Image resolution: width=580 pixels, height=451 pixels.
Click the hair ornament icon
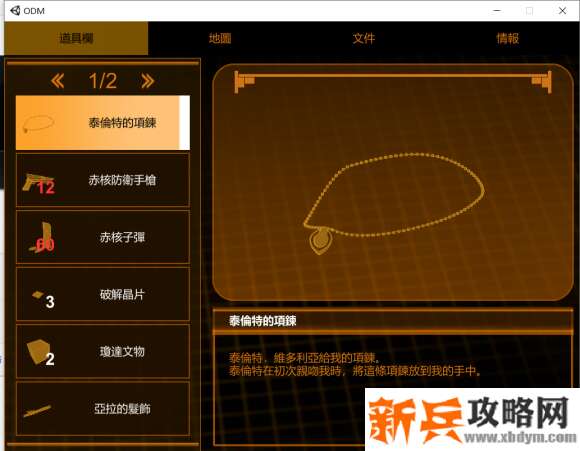pyautogui.click(x=37, y=411)
